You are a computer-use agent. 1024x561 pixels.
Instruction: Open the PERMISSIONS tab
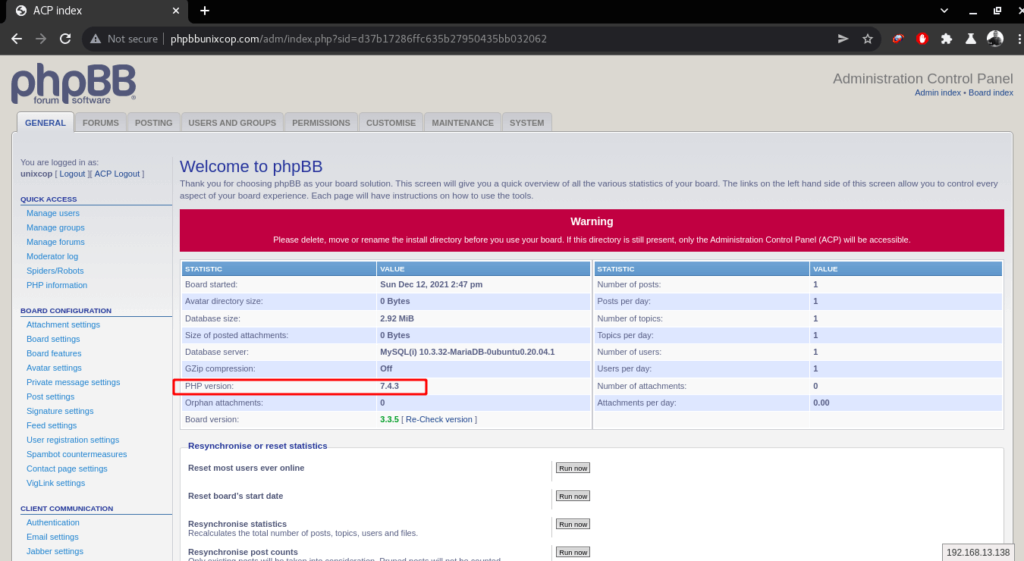321,123
